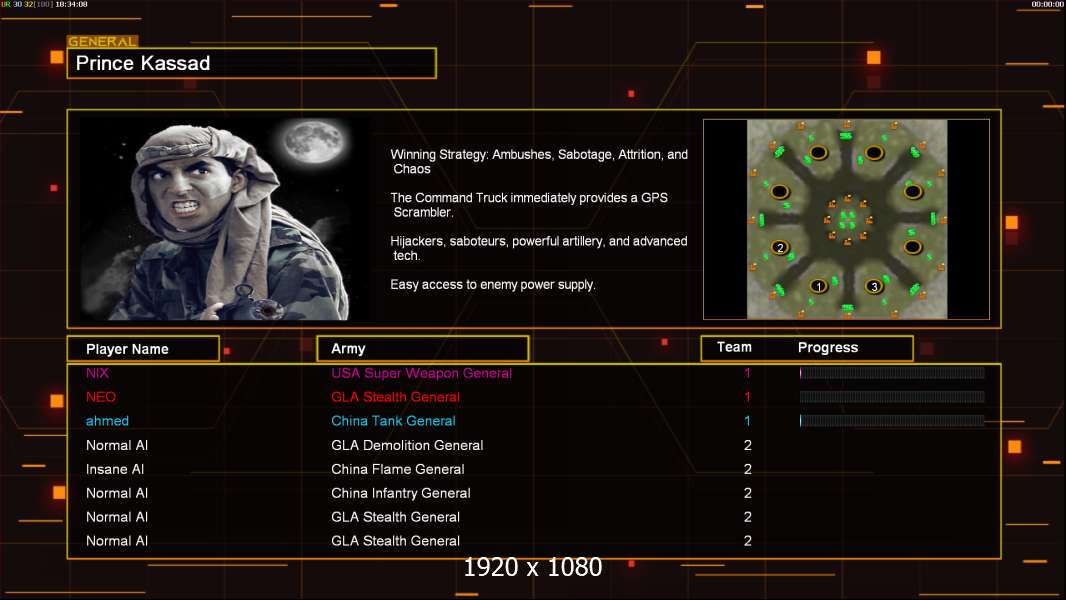Select player name NIX
Screen dimensions: 1066x600
click(x=97, y=373)
